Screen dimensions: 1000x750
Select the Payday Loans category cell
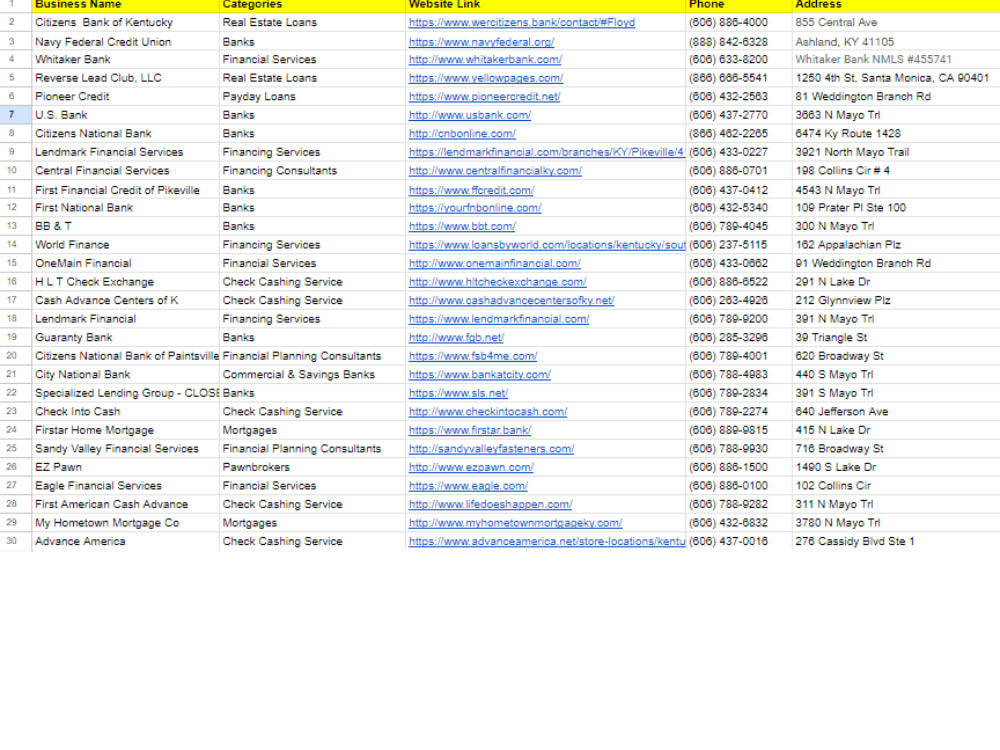tap(312, 96)
